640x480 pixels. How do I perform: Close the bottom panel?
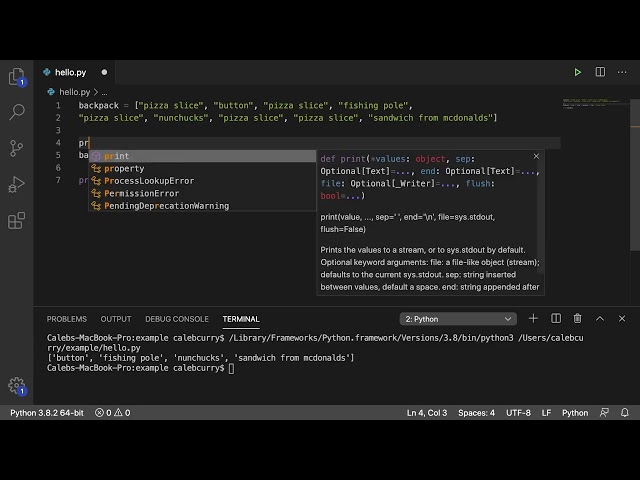point(622,318)
